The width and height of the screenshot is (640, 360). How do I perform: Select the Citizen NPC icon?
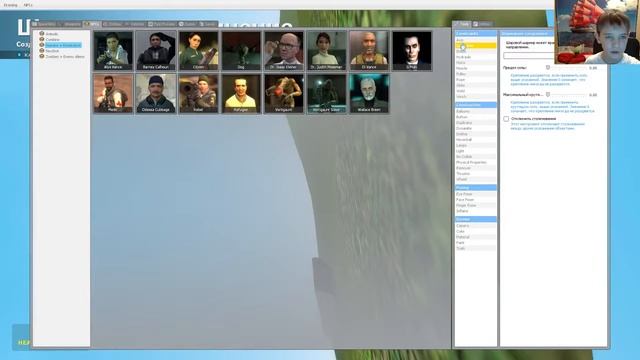[198, 51]
